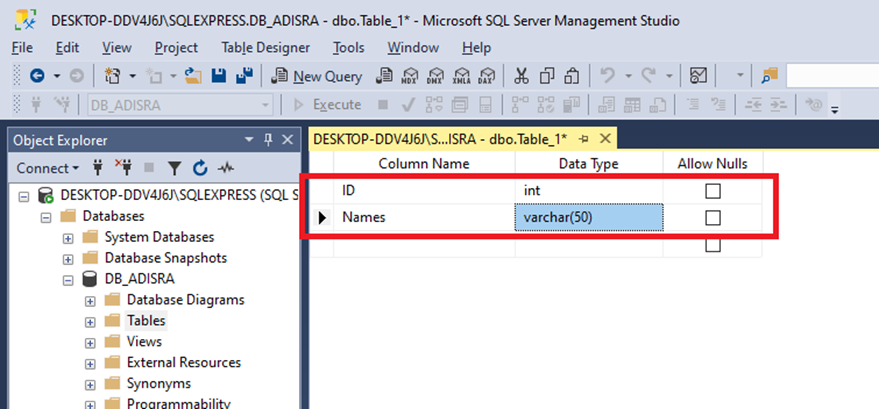Expand the Tables folder
Image resolution: width=879 pixels, height=409 pixels.
pos(90,322)
